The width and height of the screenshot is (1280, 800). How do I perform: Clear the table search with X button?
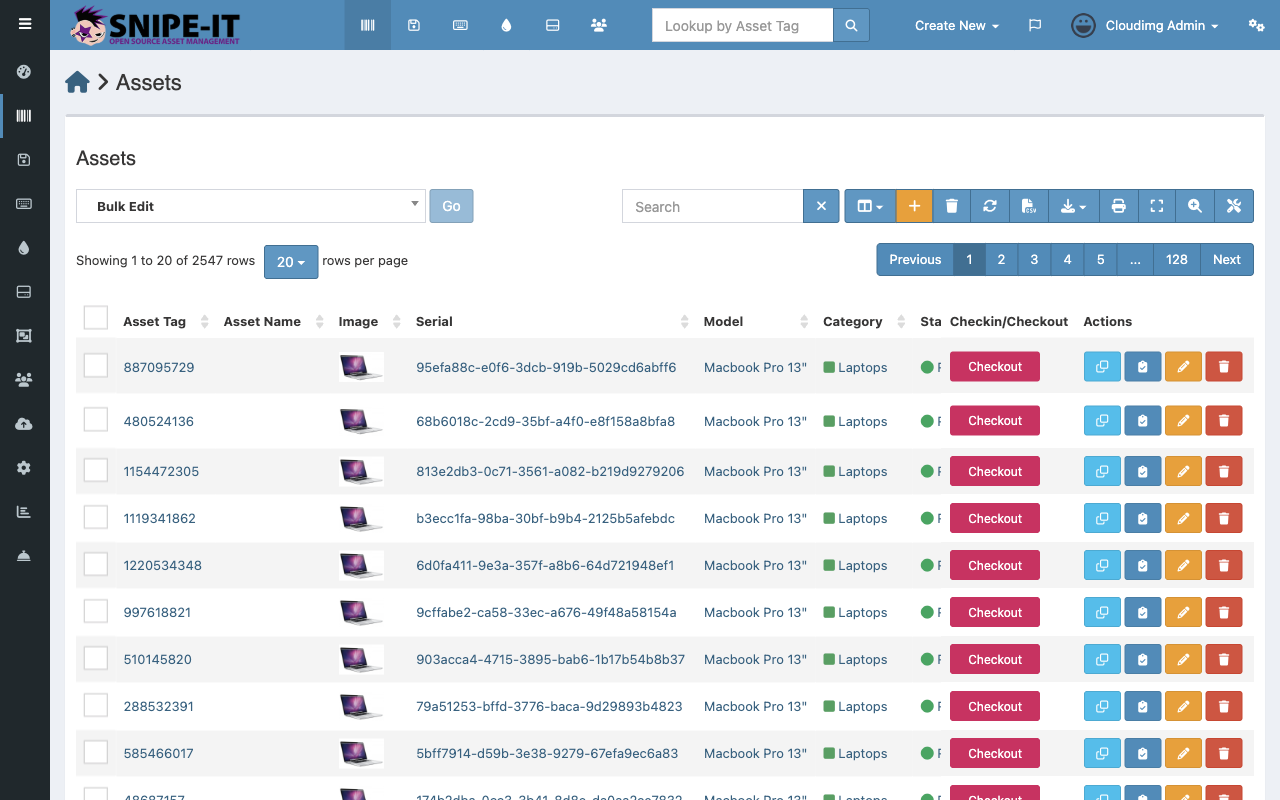(x=821, y=206)
